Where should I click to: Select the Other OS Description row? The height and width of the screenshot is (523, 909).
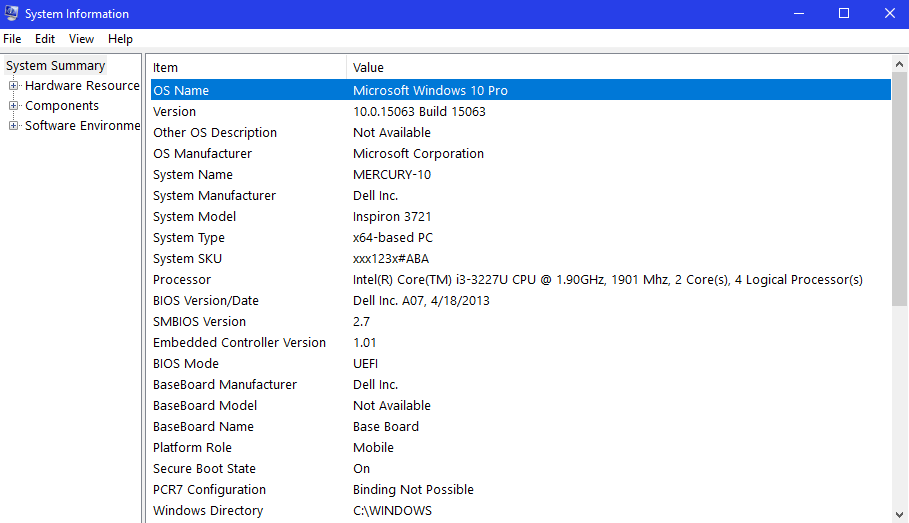(521, 132)
